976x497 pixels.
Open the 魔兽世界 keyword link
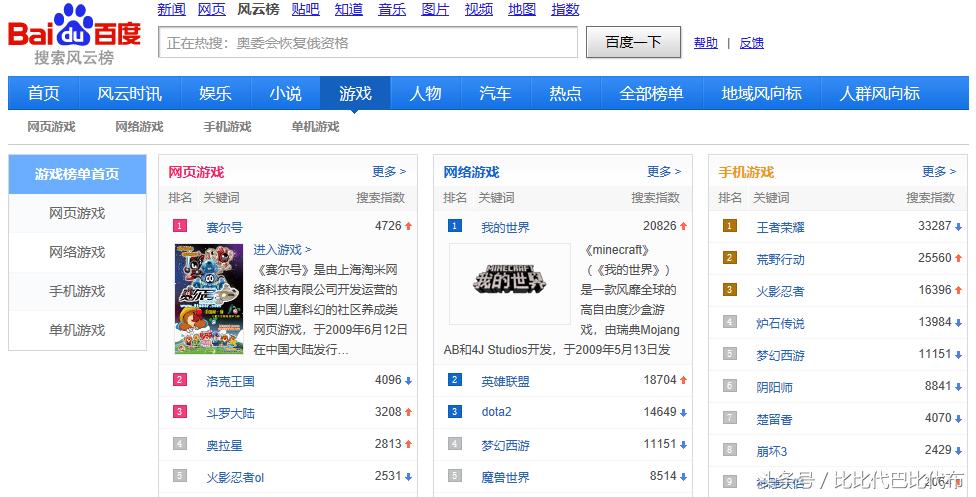(505, 478)
